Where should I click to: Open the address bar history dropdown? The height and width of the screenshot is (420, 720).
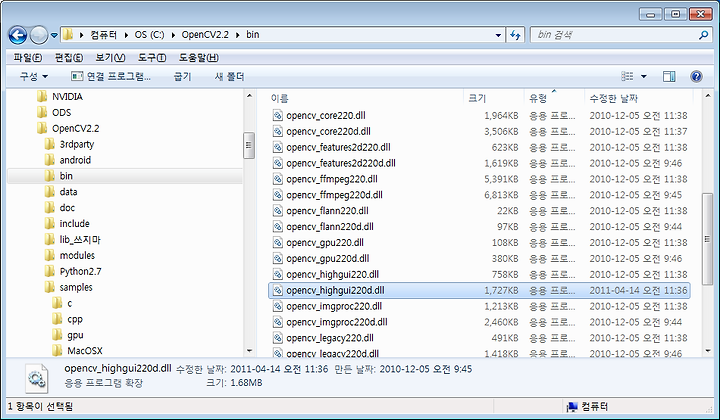[498, 35]
